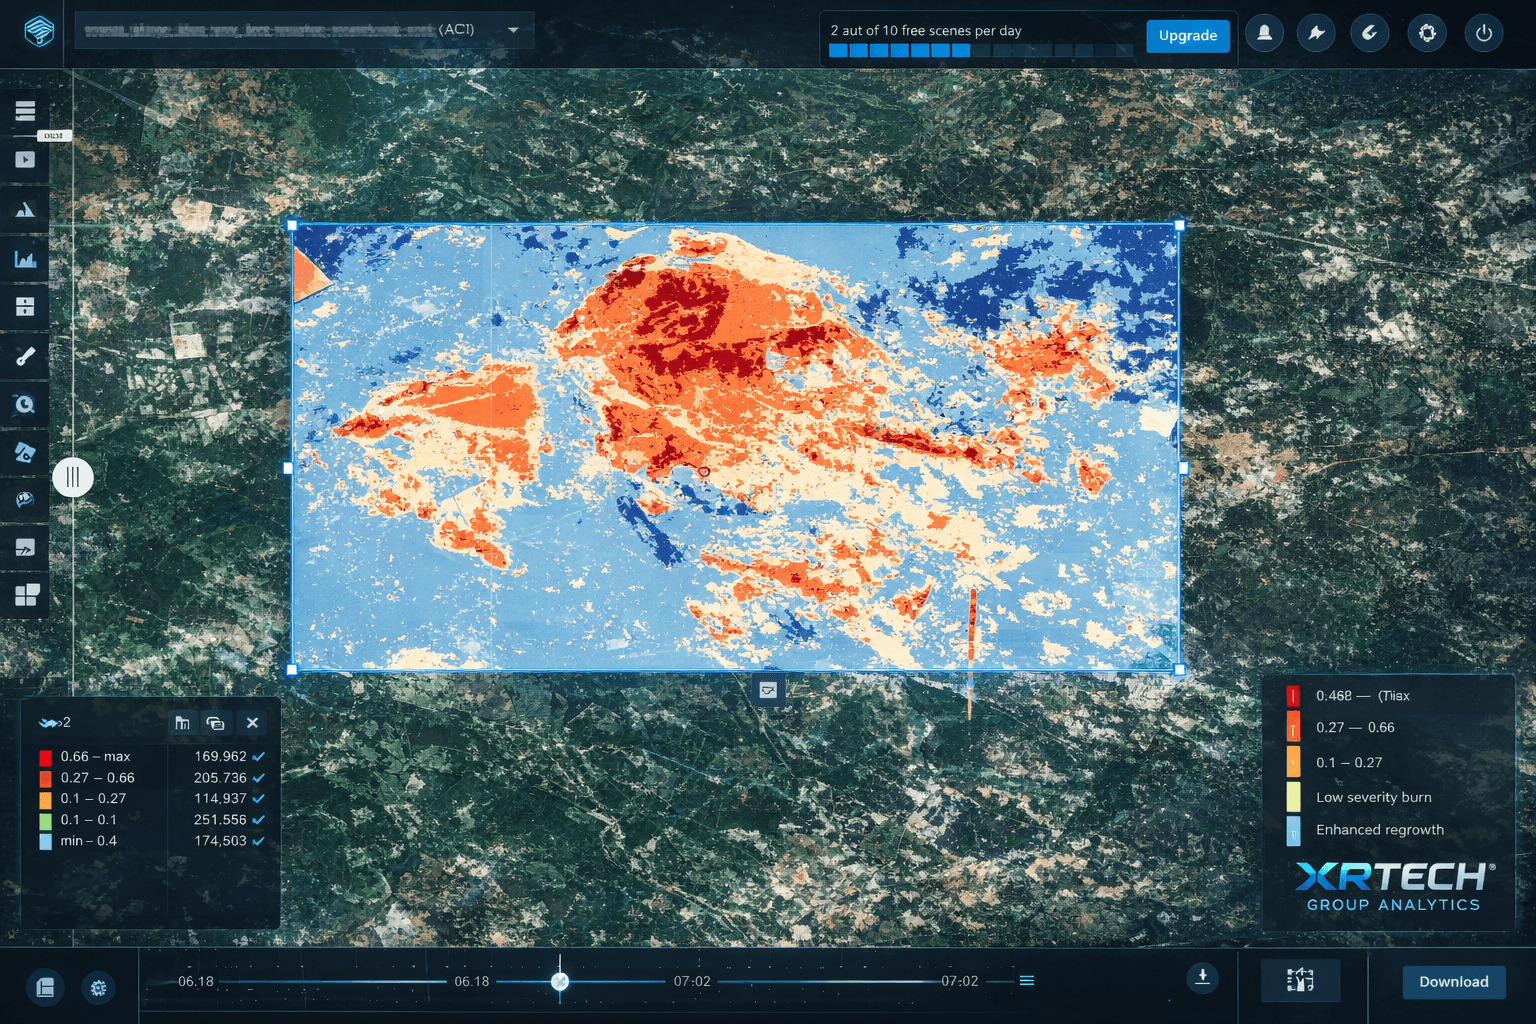The width and height of the screenshot is (1536, 1024).
Task: Click the duplicate icon in the statistics panel header
Action: click(x=216, y=722)
